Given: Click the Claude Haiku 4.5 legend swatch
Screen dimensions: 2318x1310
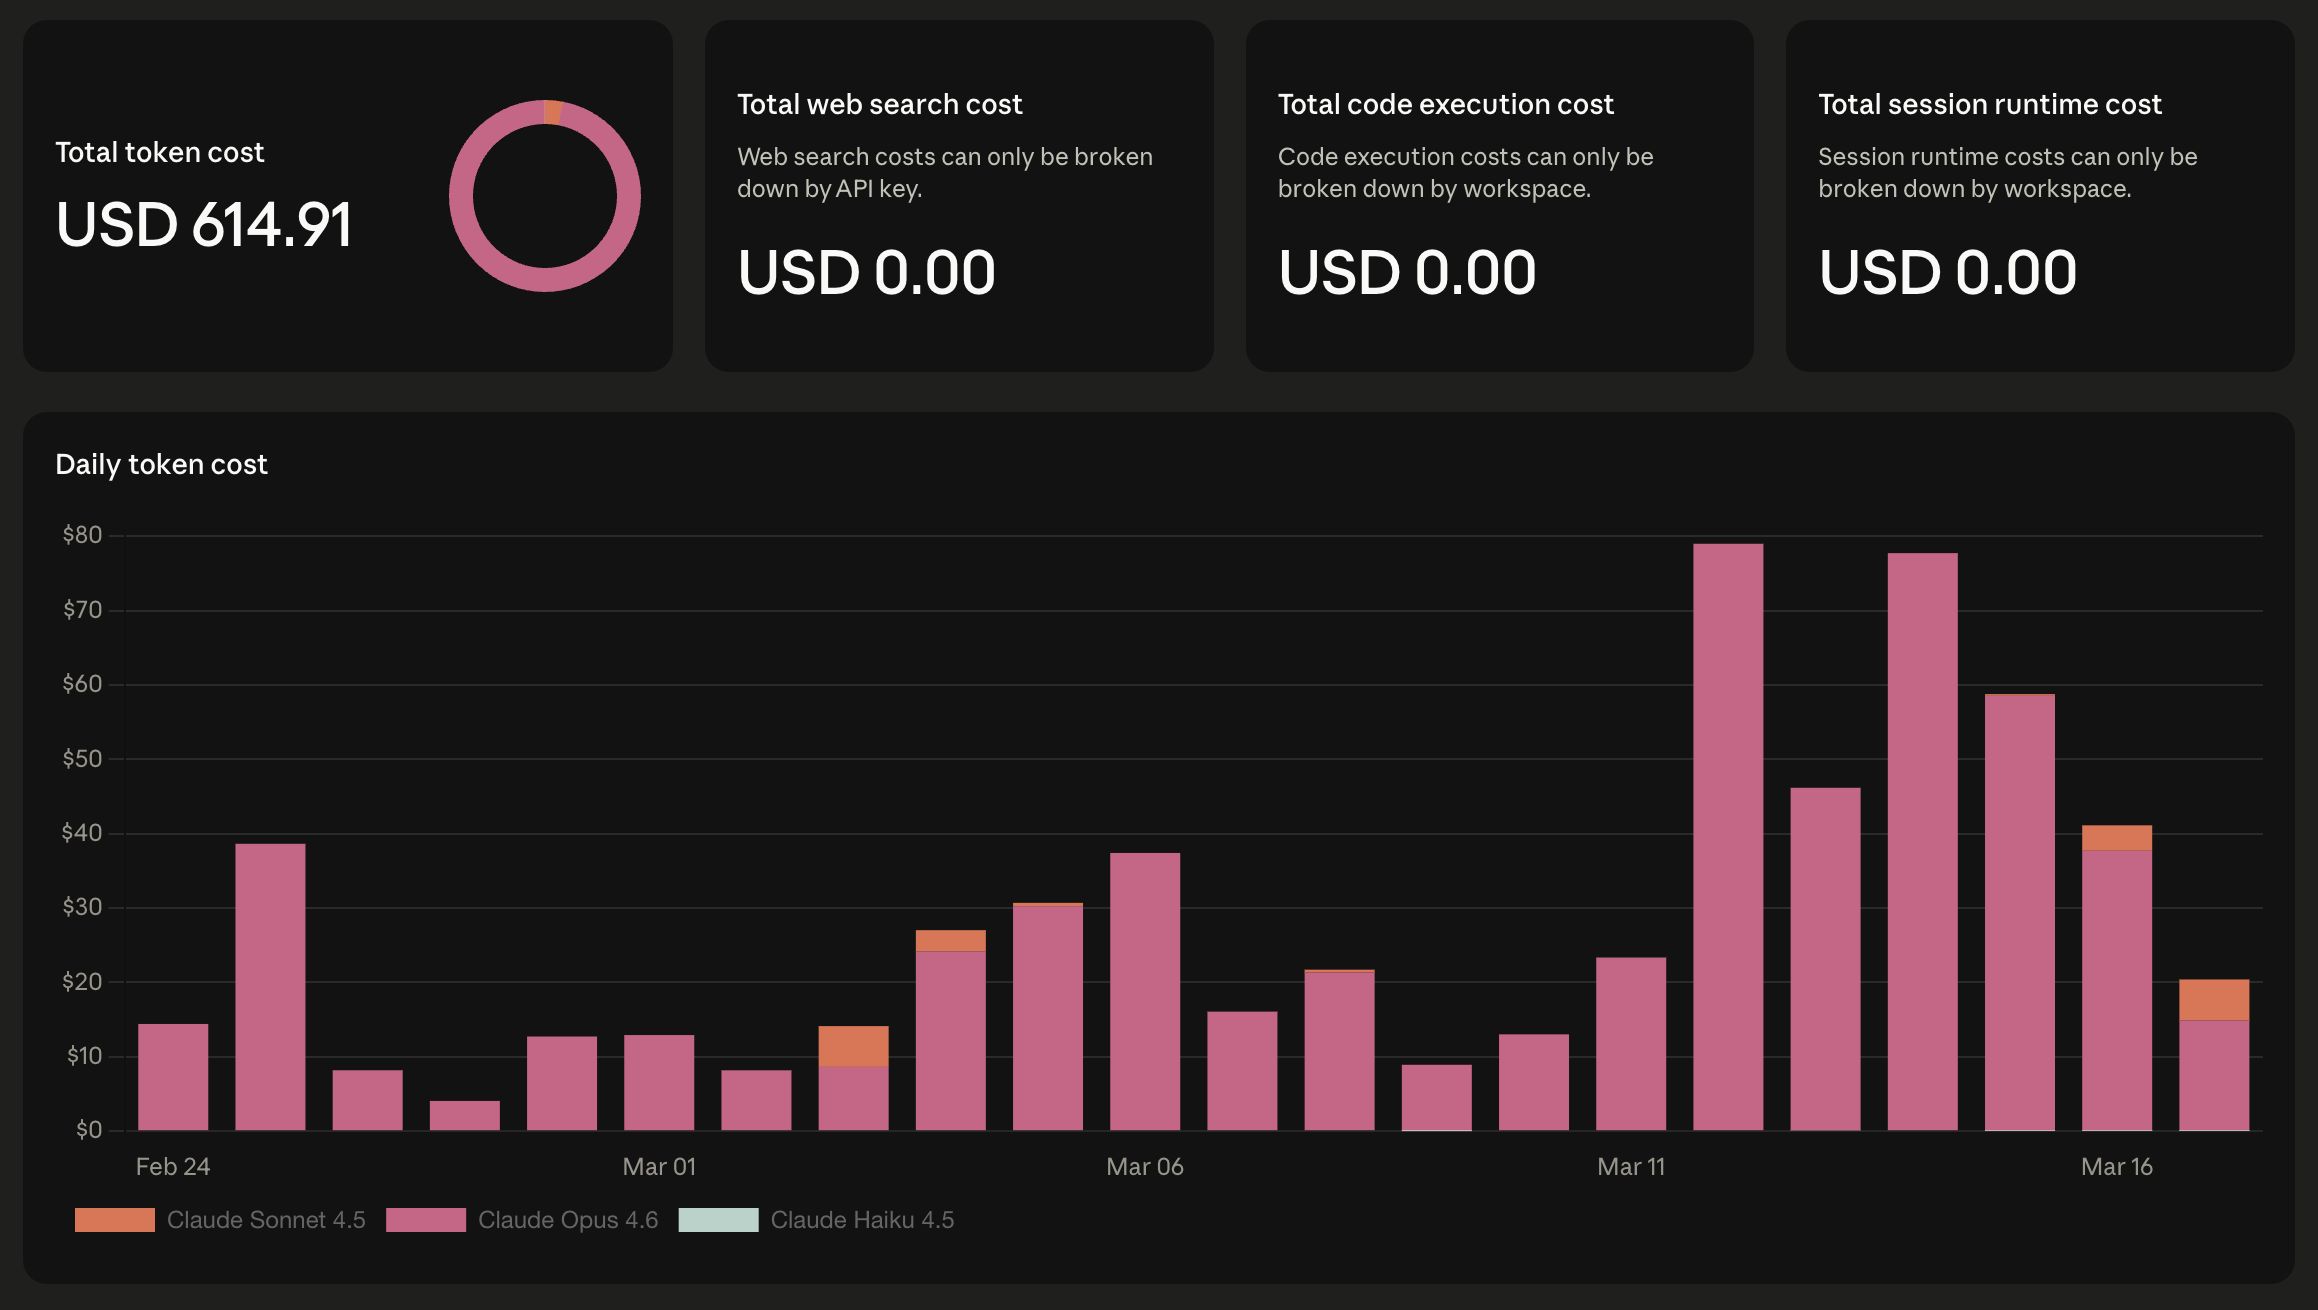Looking at the screenshot, I should tap(719, 1220).
